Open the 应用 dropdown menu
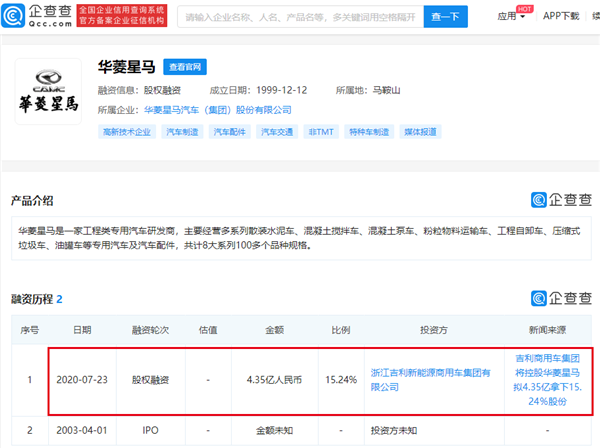This screenshot has width=600, height=448. pos(511,16)
